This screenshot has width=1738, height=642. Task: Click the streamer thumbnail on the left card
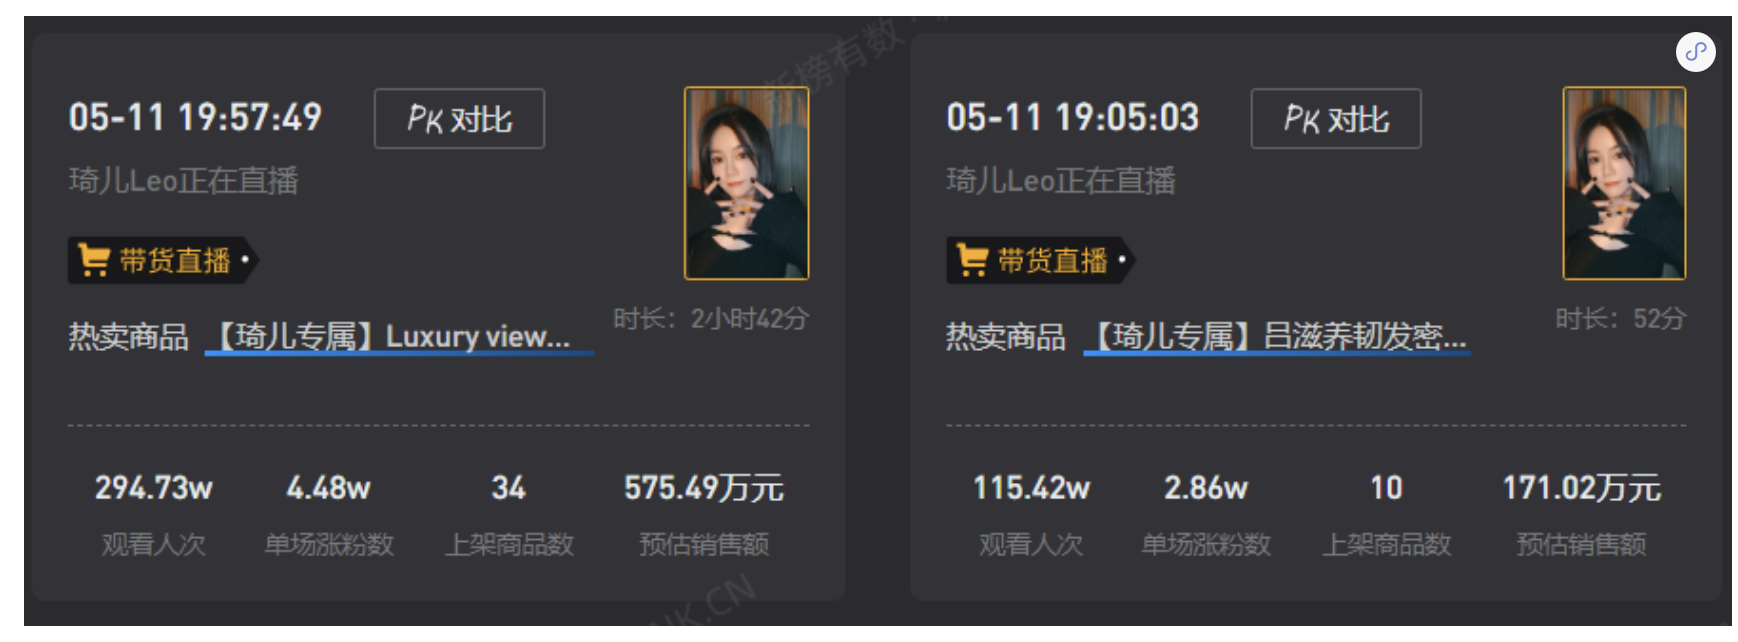coord(746,183)
